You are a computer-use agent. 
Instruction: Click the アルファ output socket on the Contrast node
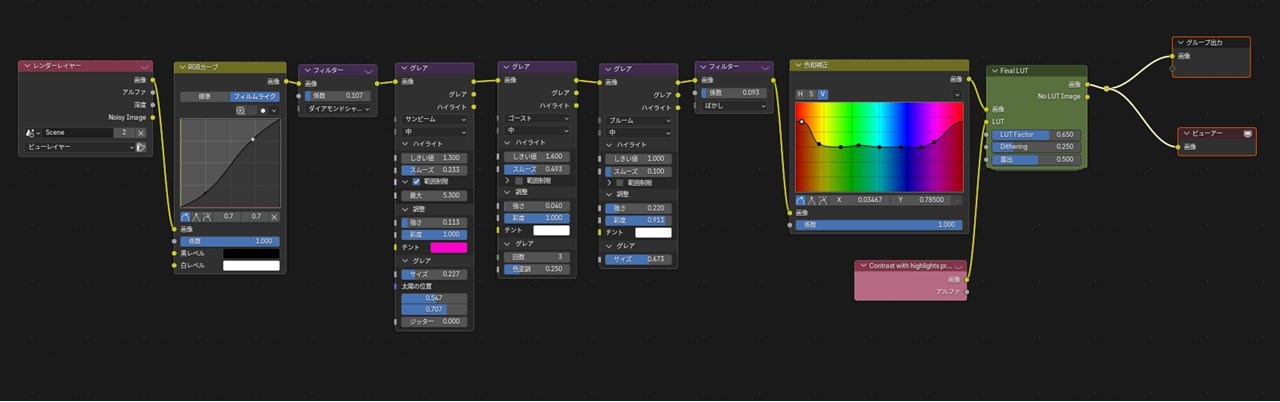967,291
